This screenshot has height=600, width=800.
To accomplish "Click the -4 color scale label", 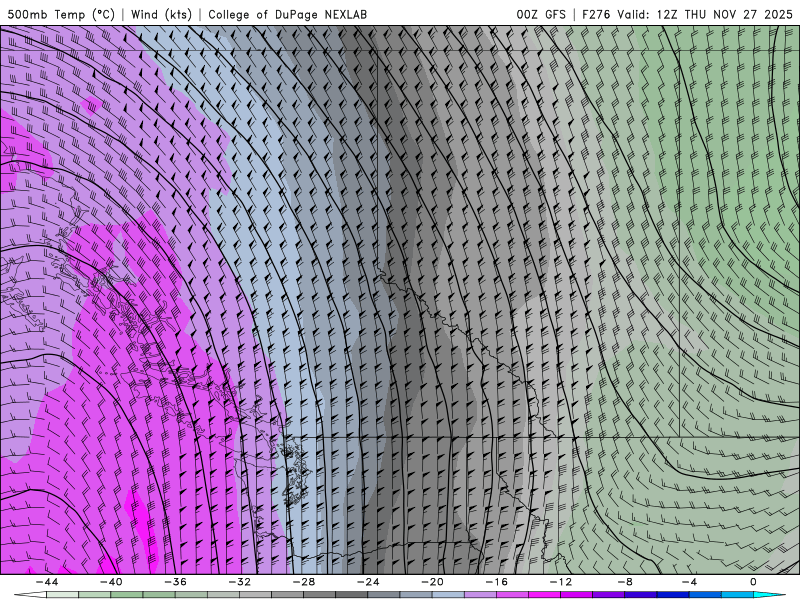I will click(690, 582).
